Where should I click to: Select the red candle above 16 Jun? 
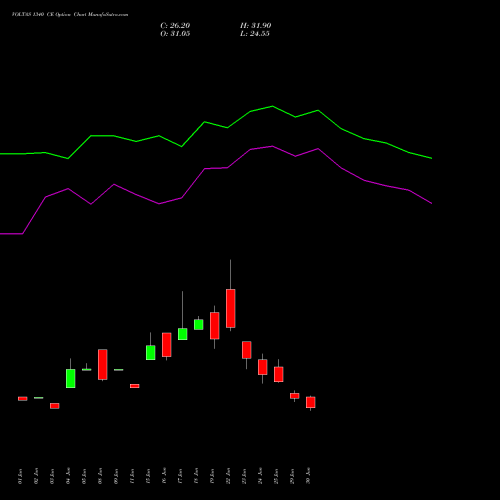[x=167, y=345]
